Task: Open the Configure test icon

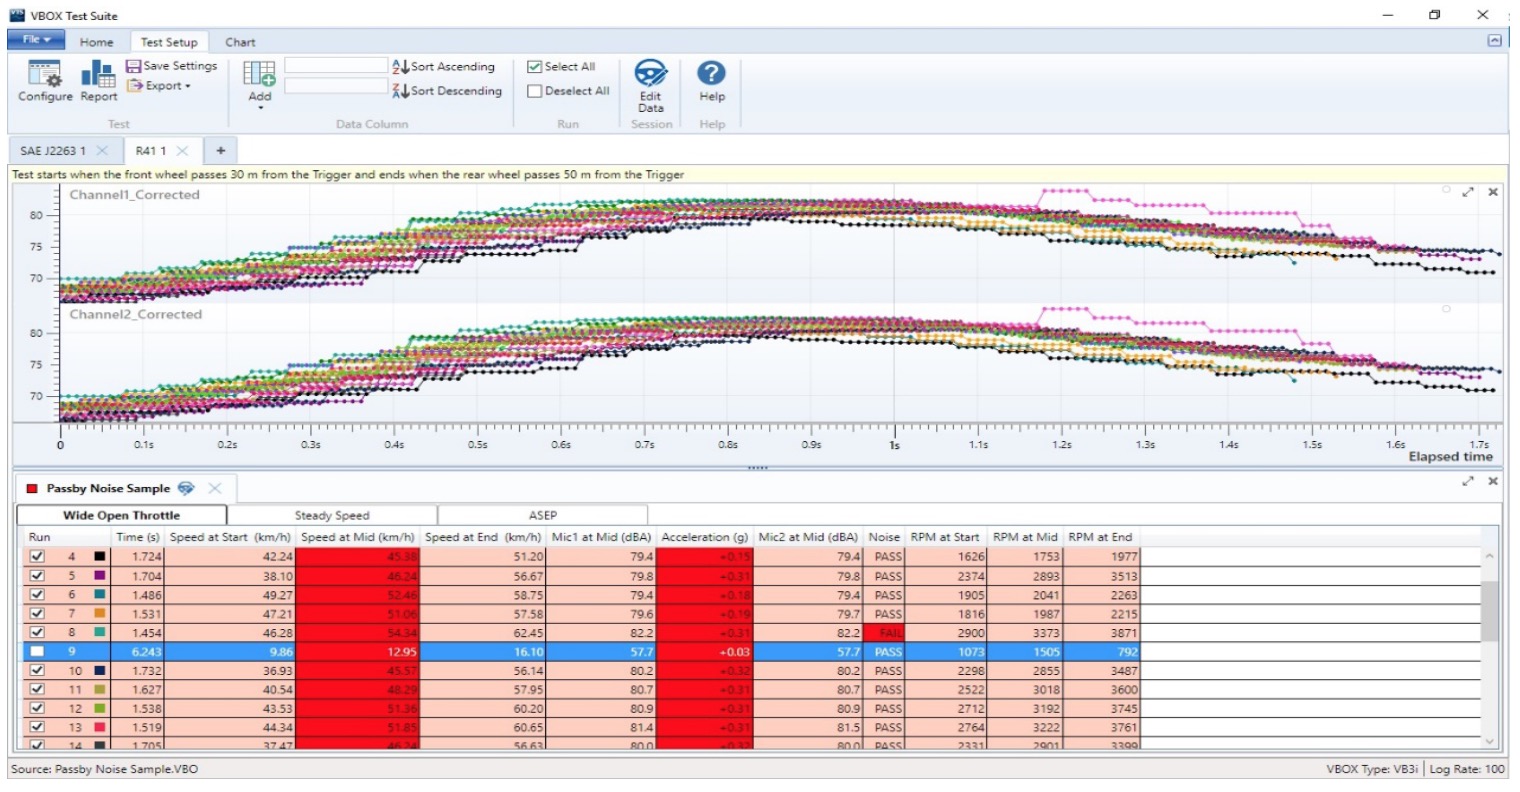Action: tap(45, 74)
